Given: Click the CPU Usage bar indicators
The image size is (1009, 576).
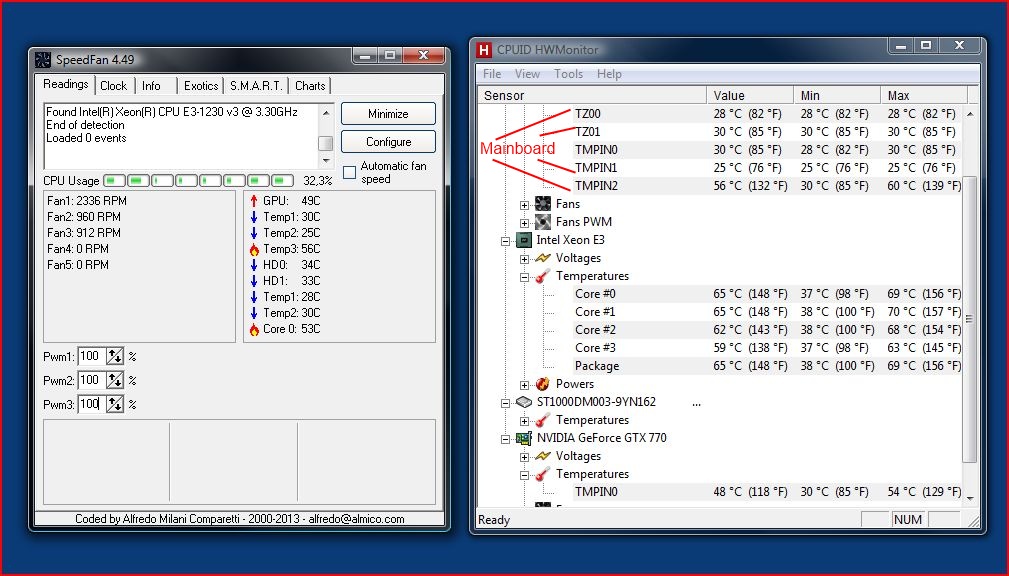Looking at the screenshot, I should tap(198, 181).
